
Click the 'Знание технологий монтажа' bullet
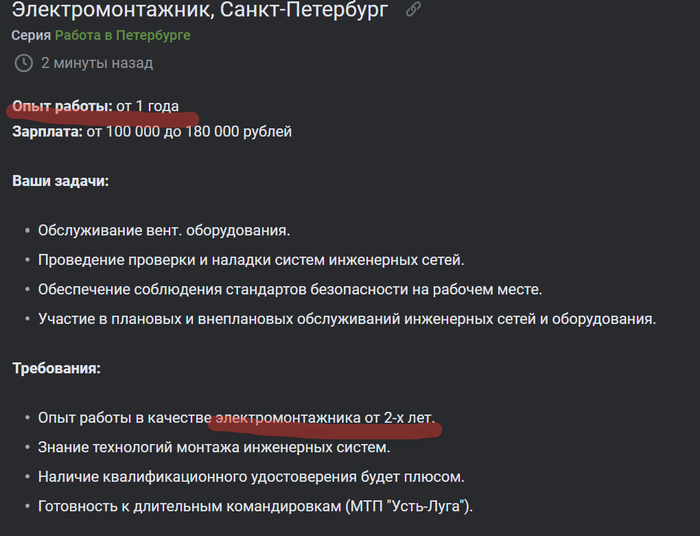214,447
